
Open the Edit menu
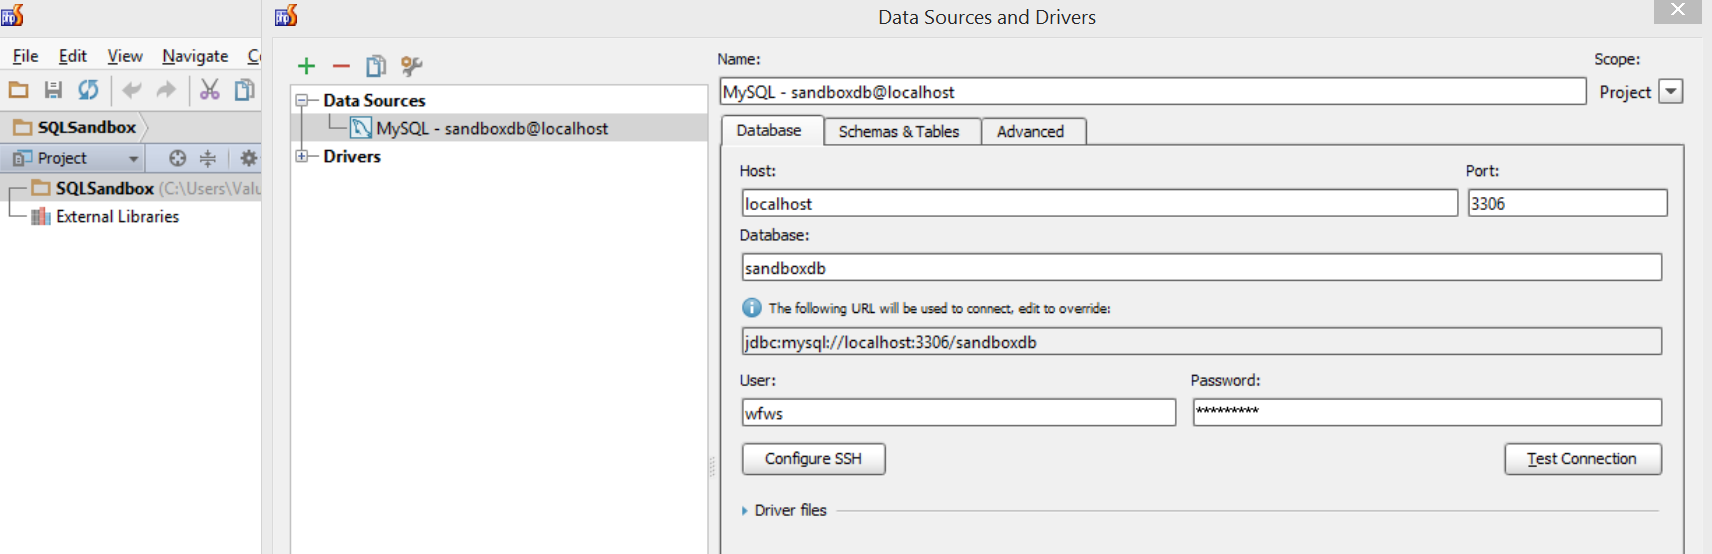pos(72,56)
